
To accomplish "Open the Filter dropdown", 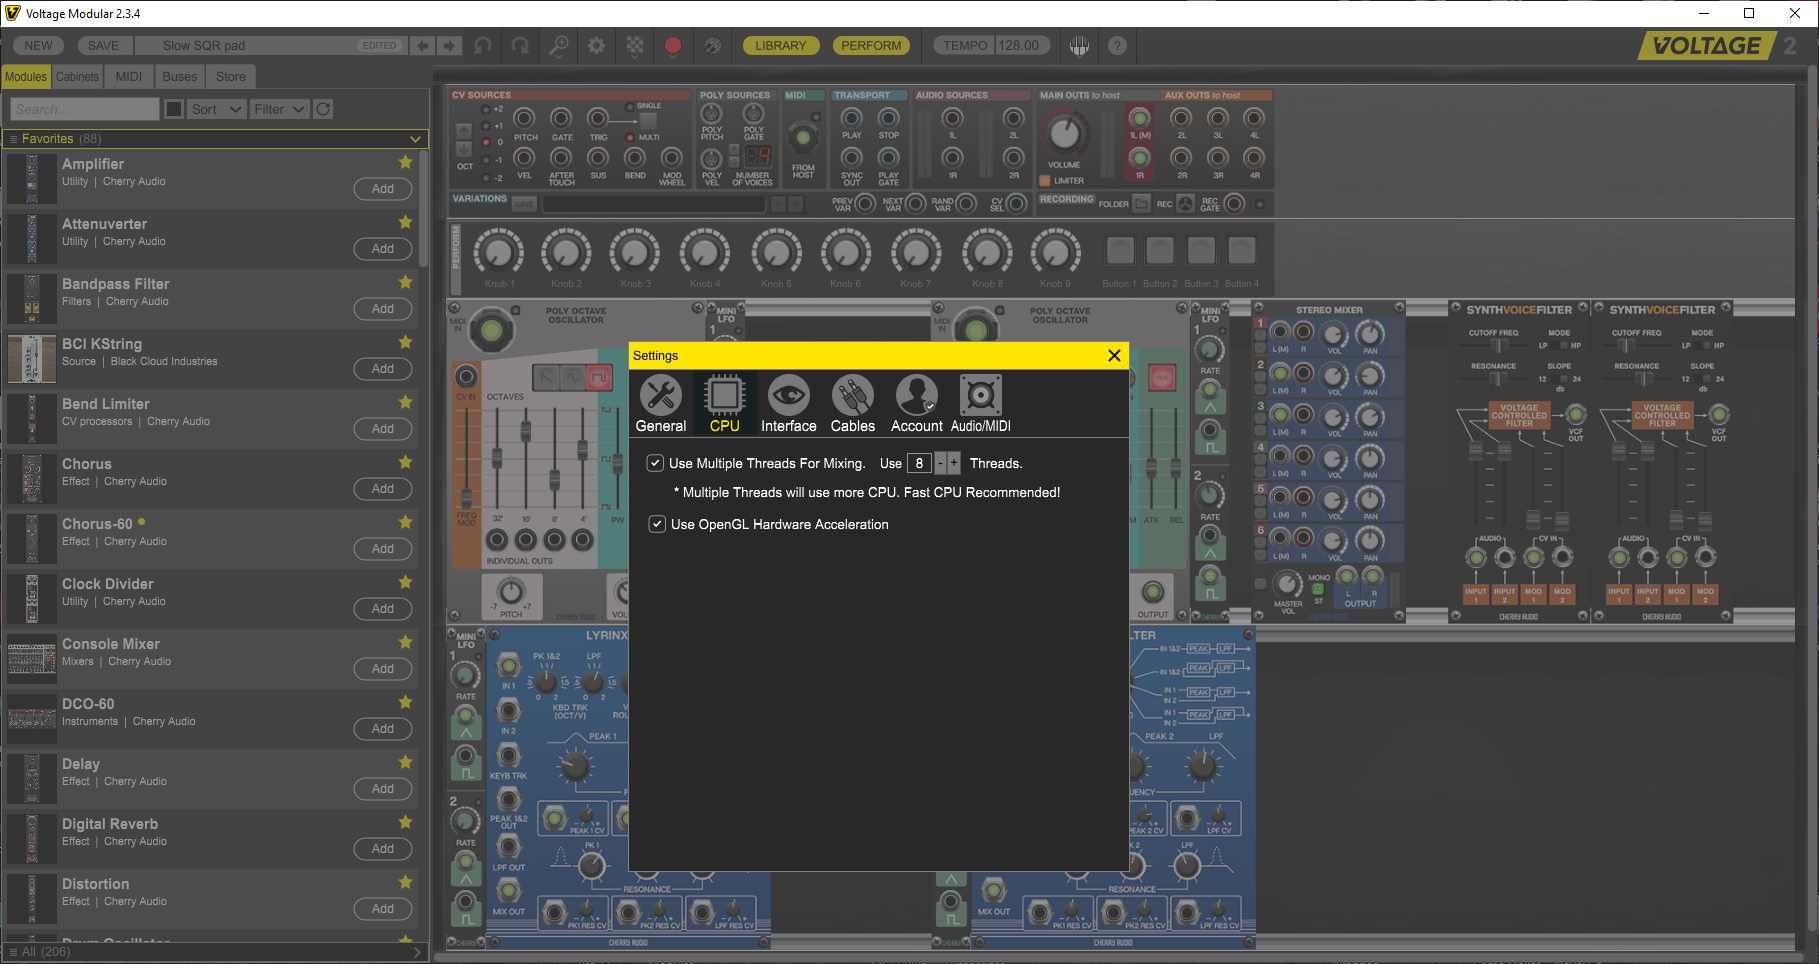I will tap(279, 109).
